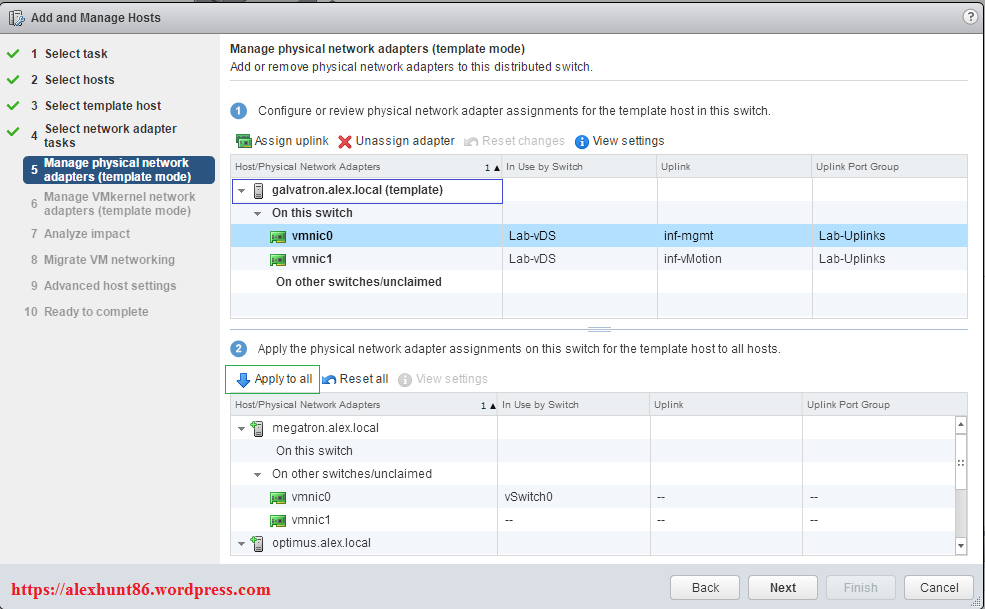Click the Apply to all arrow icon

(243, 380)
